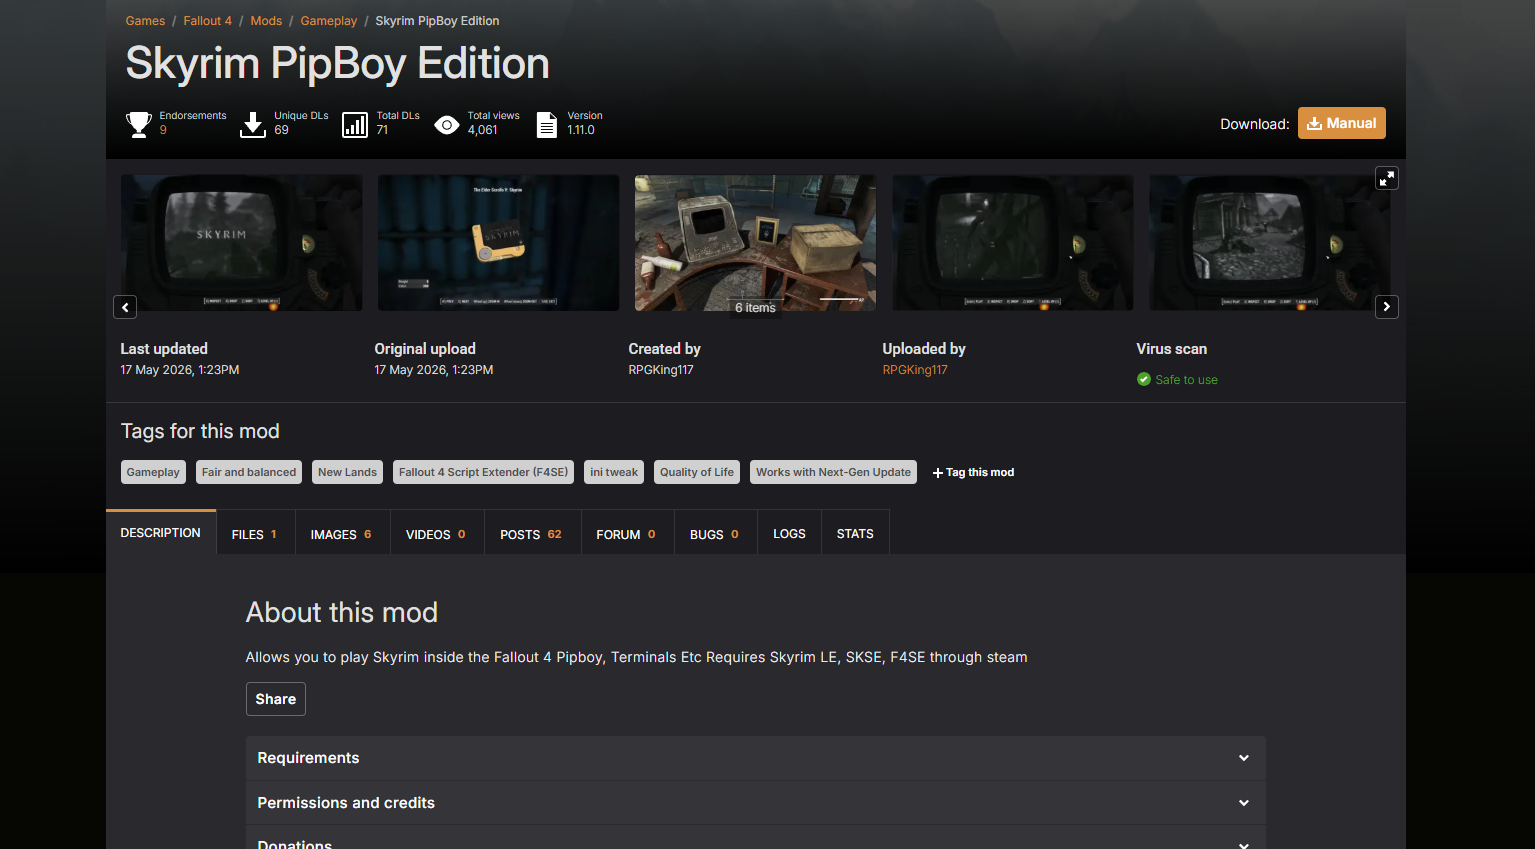Advance the gallery with the right arrow
The width and height of the screenshot is (1535, 849).
1387,307
